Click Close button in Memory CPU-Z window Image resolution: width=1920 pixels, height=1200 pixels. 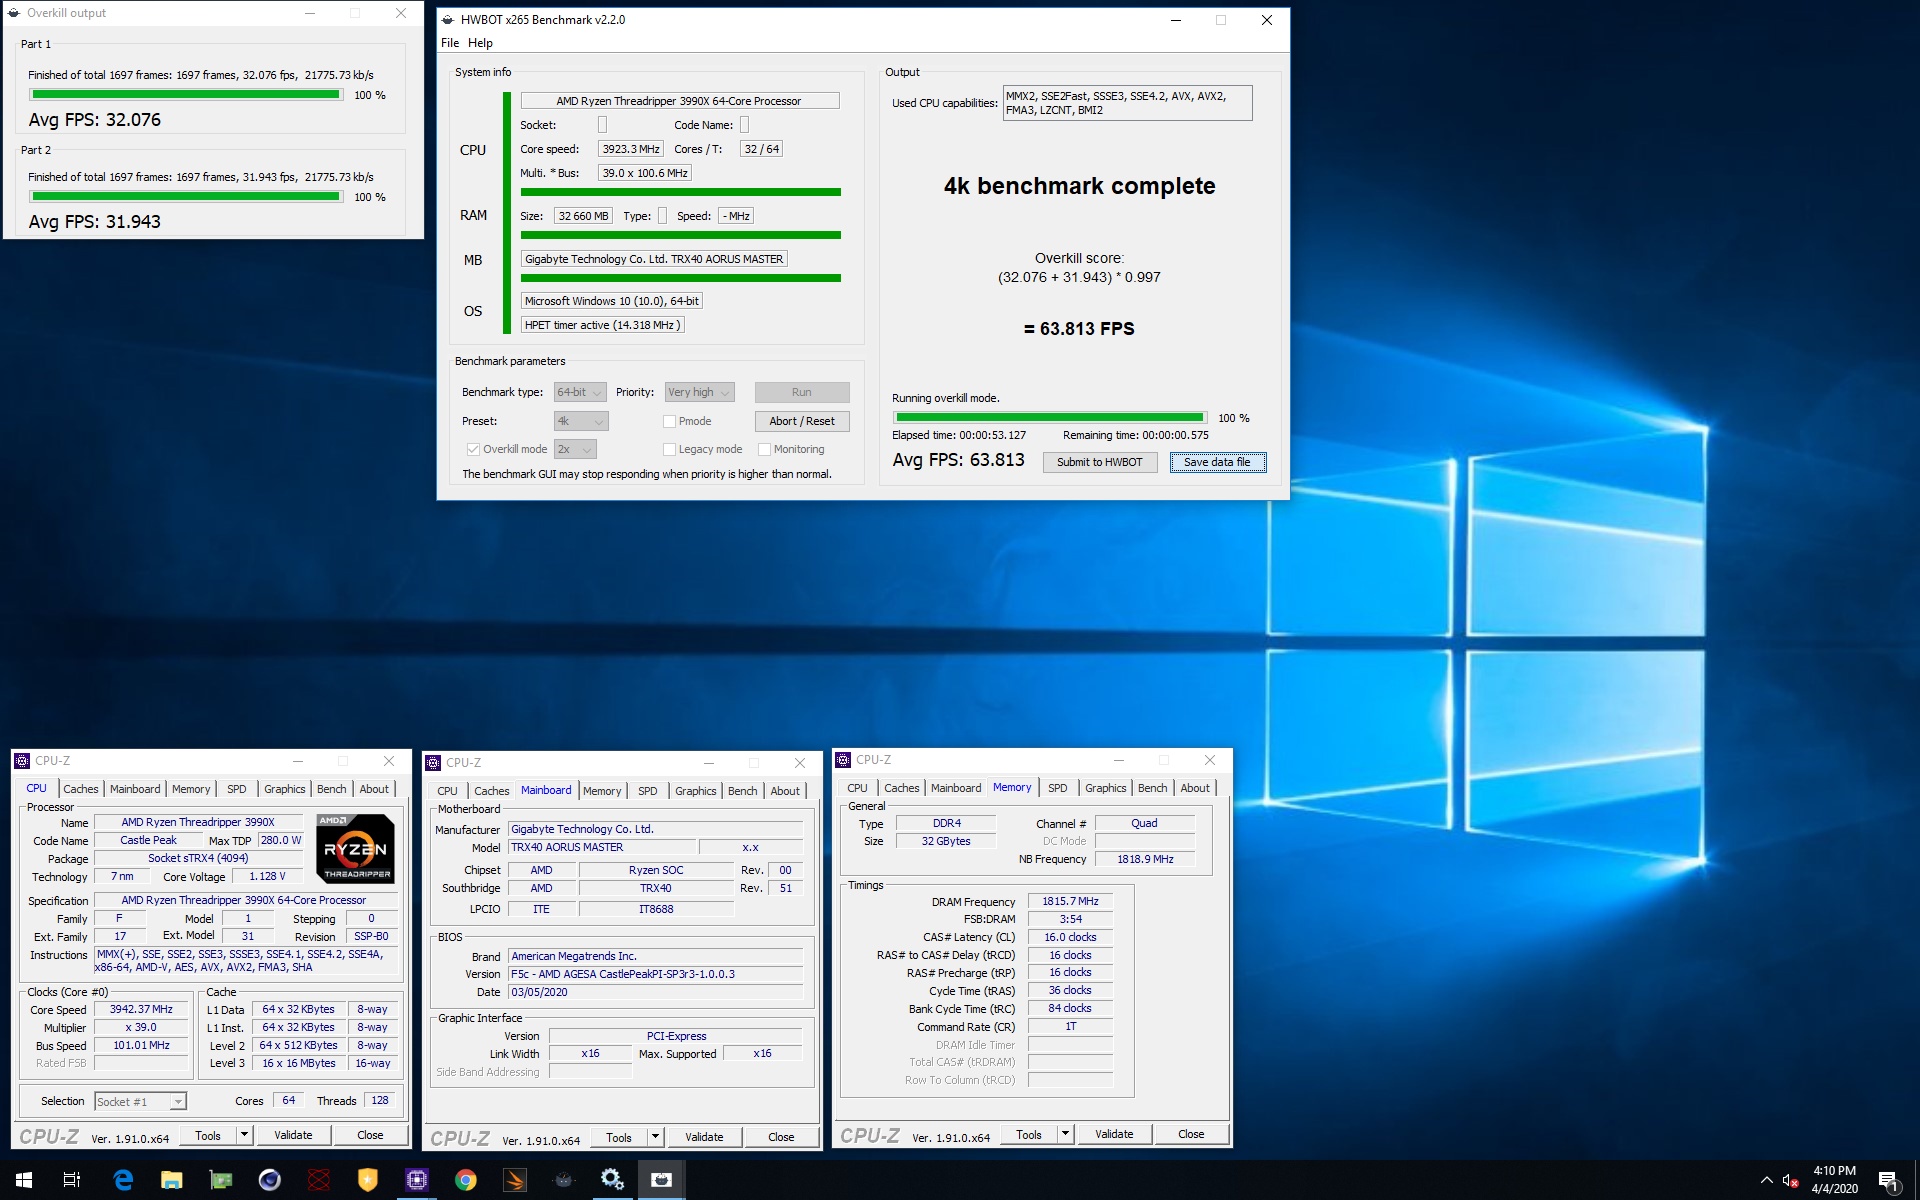pos(1191,1134)
